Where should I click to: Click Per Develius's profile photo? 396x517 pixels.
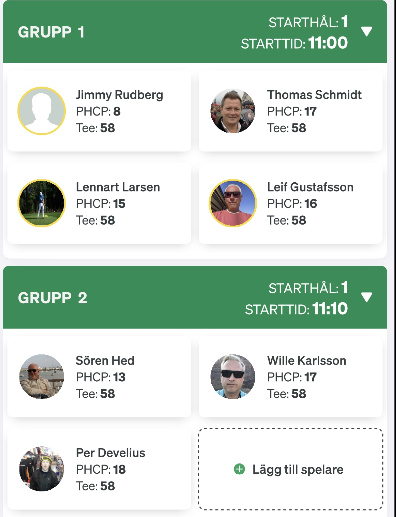[x=41, y=469]
